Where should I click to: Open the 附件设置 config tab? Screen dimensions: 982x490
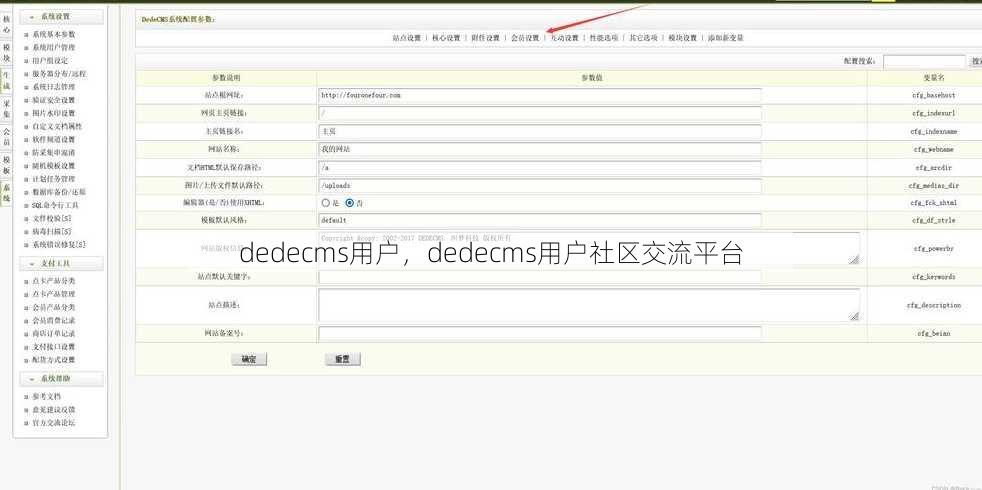(486, 38)
